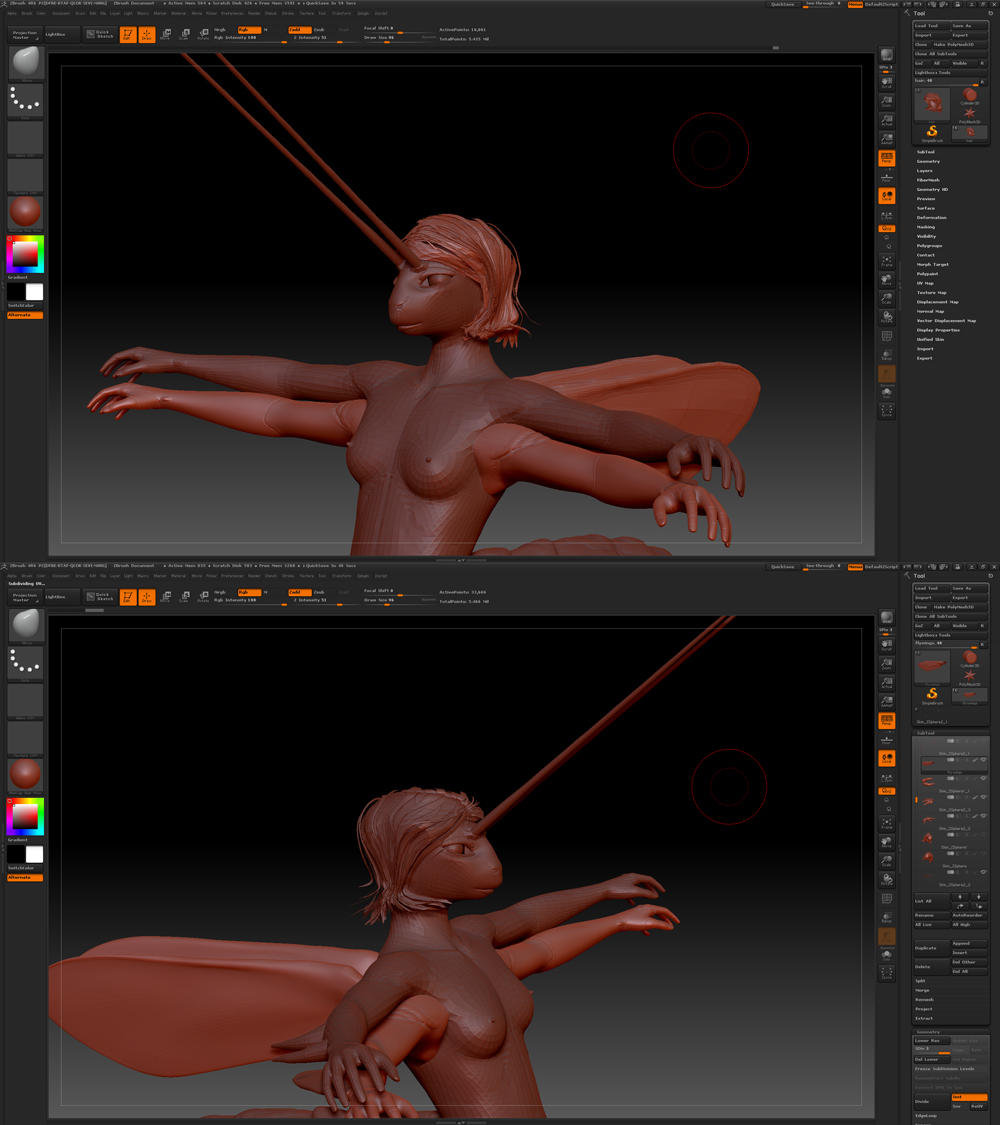
Task: Expand FiberMesh section in Tool palette
Action: [x=928, y=180]
